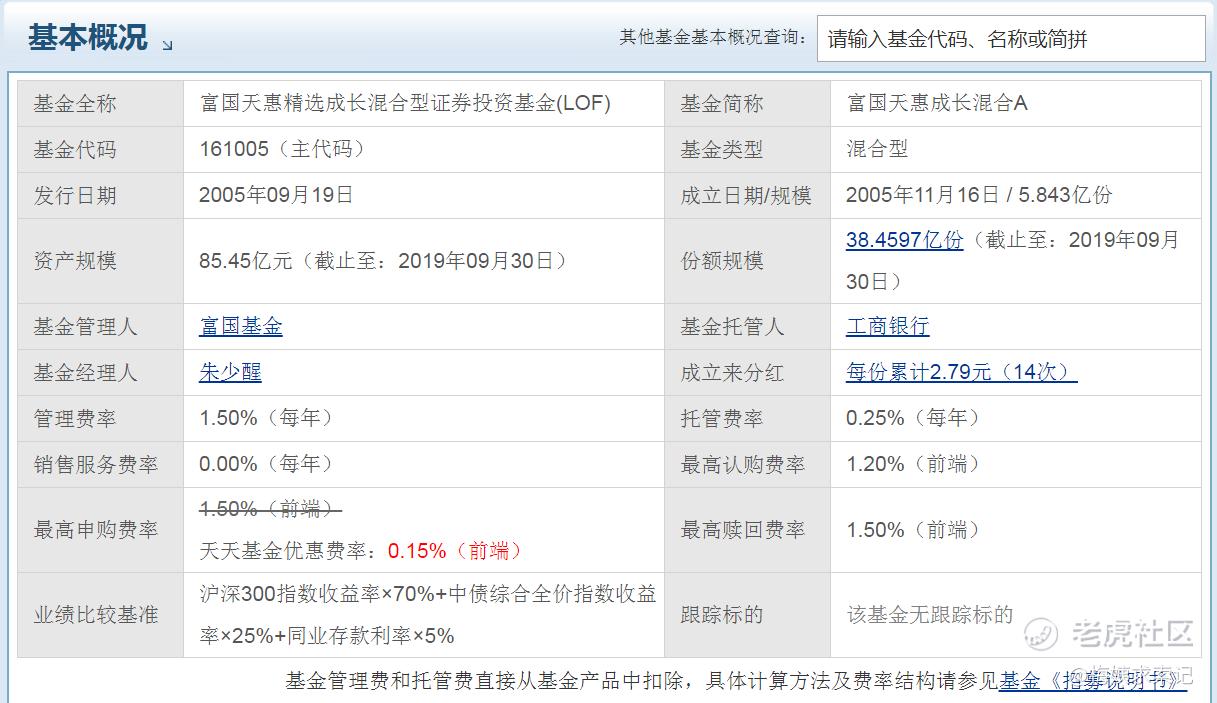Click the arrow icon beside 基本概况

tap(167, 45)
